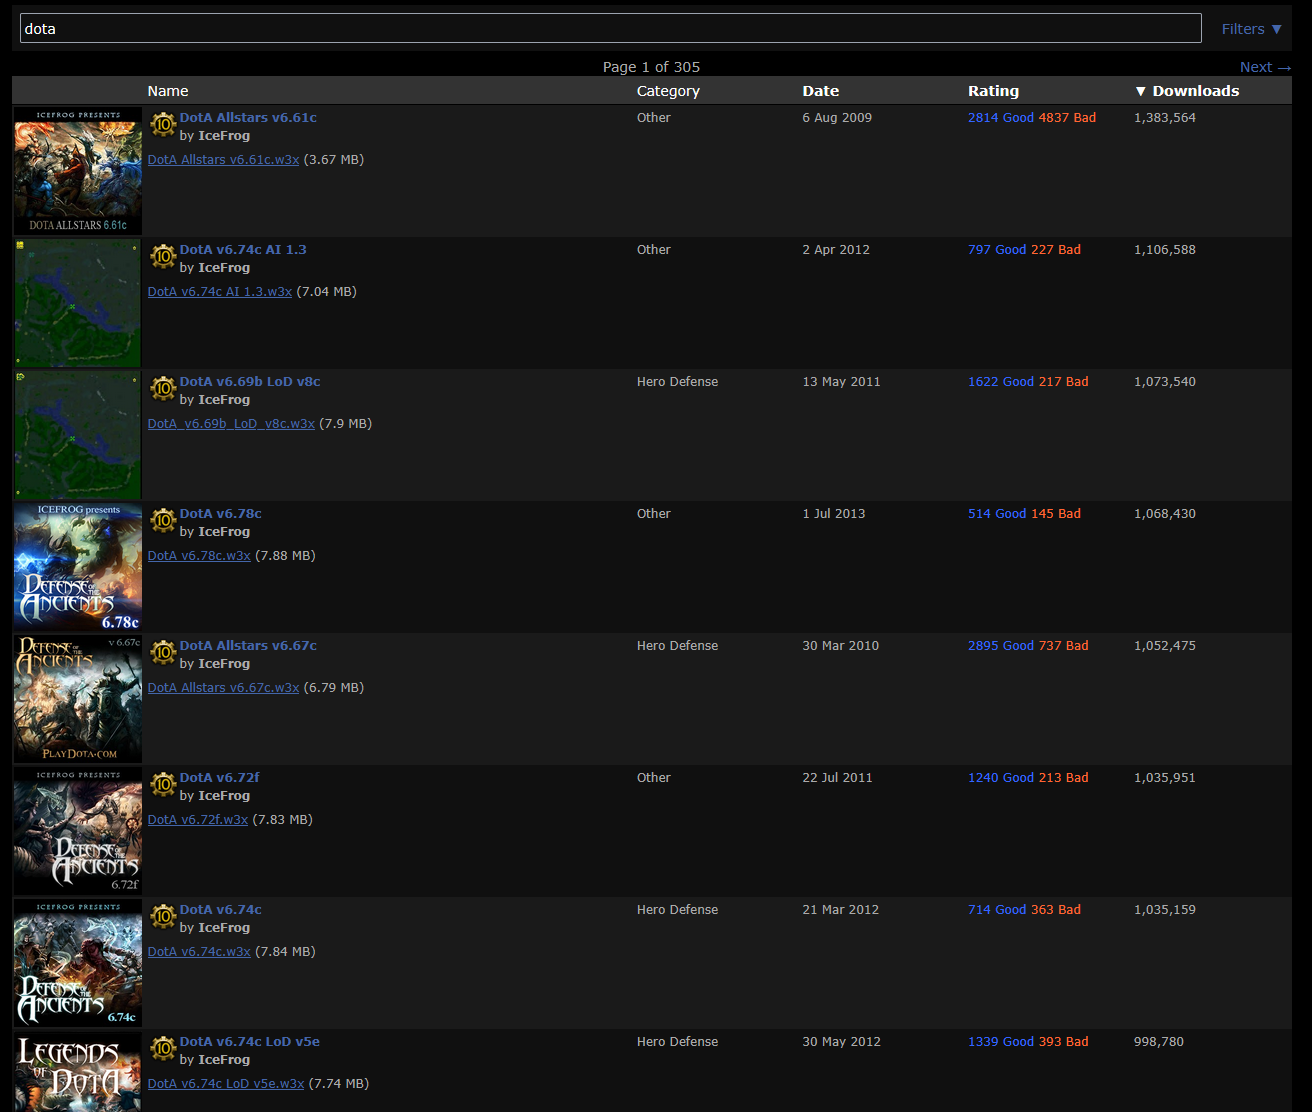Click the gold badge icon beside DotA v6.74c LoD v5e
This screenshot has width=1312, height=1112.
(163, 1048)
